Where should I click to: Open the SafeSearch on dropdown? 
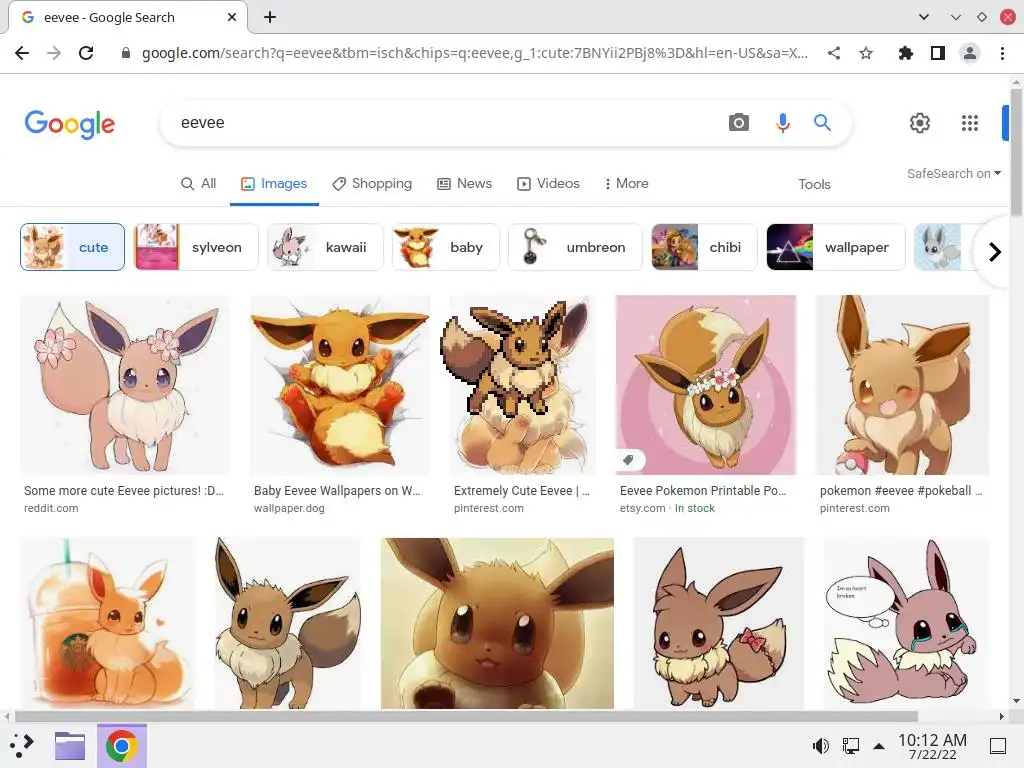tap(953, 173)
